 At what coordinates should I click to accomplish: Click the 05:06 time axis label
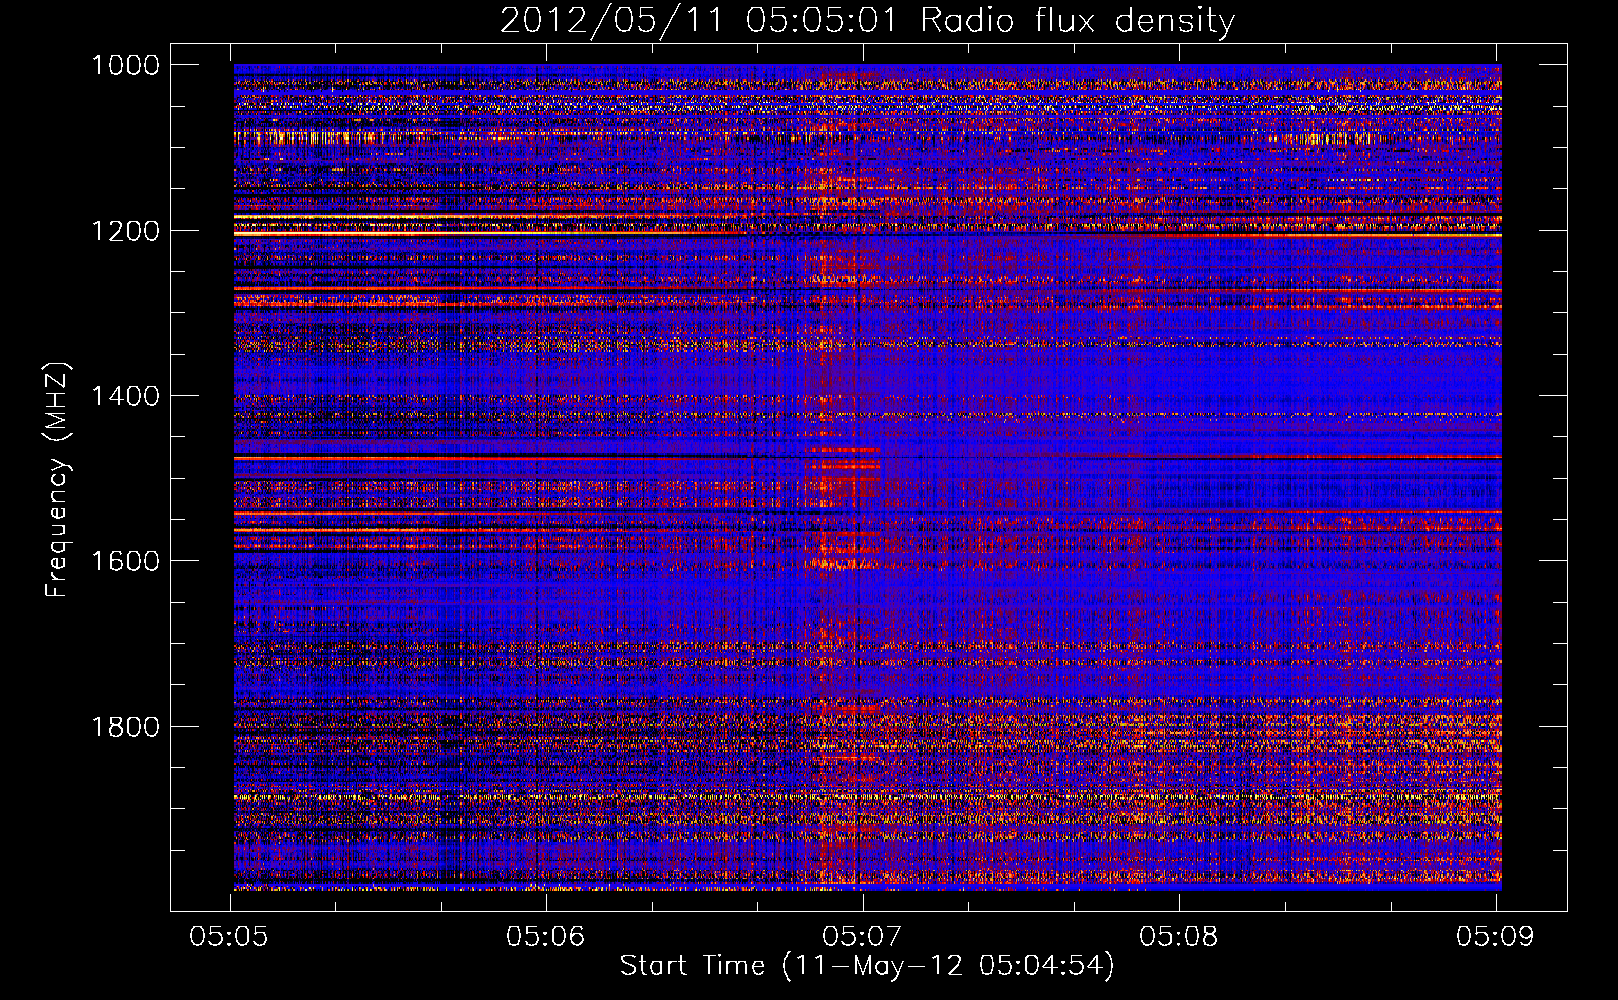point(547,936)
